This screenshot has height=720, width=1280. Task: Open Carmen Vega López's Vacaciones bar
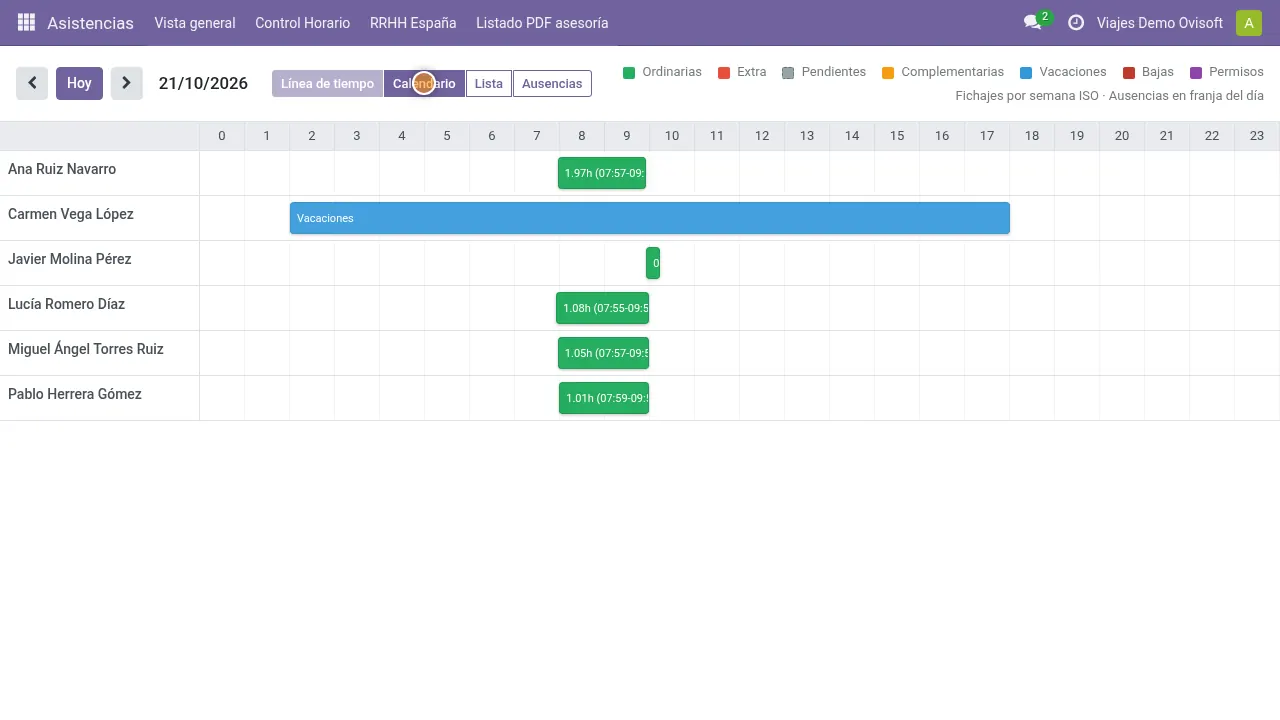click(650, 218)
